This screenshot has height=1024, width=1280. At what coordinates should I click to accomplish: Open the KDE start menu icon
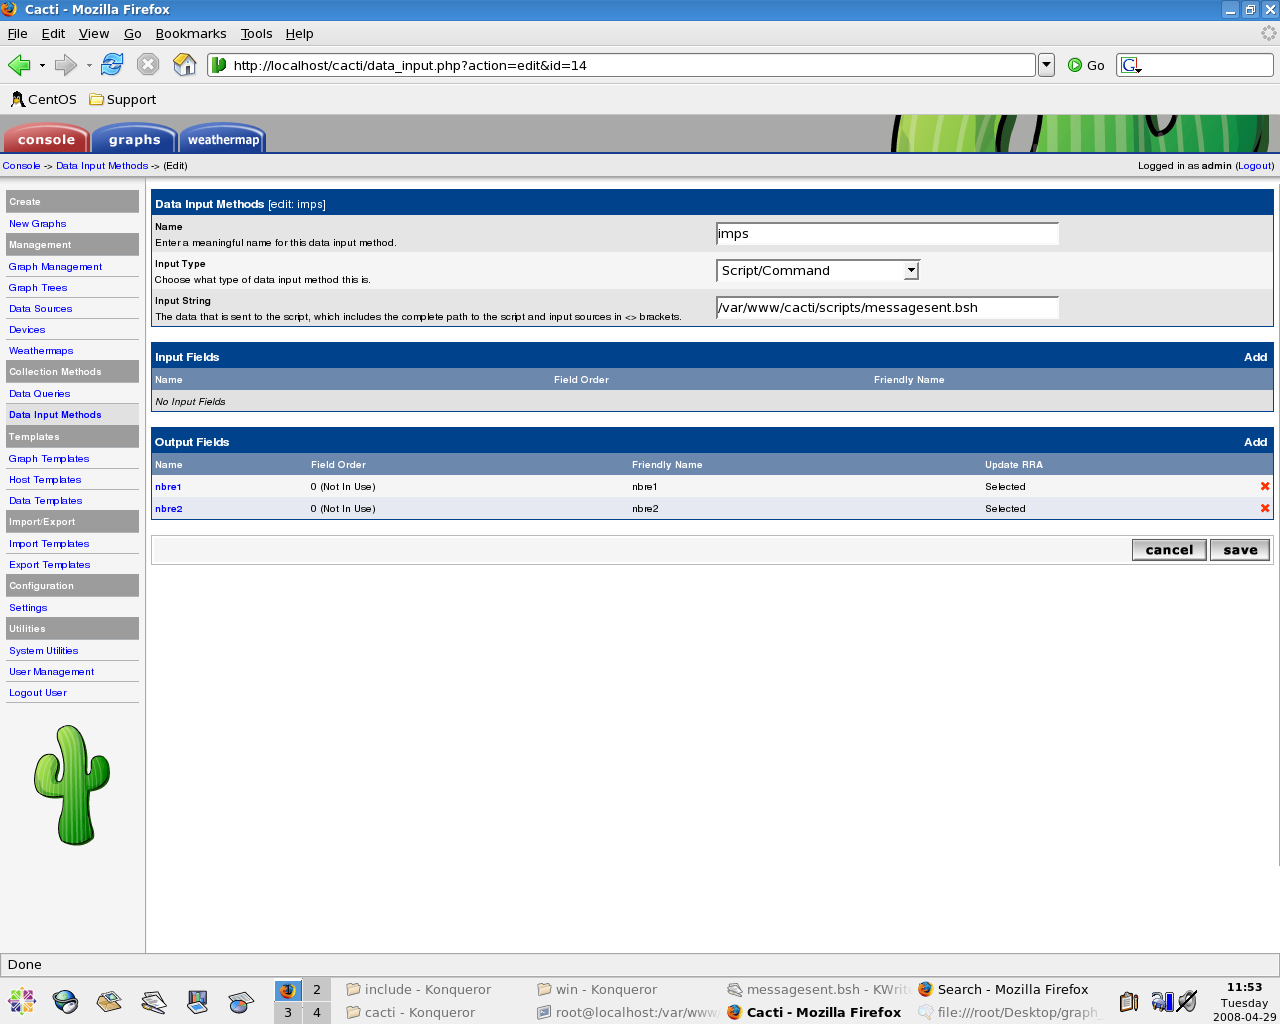(x=21, y=1001)
